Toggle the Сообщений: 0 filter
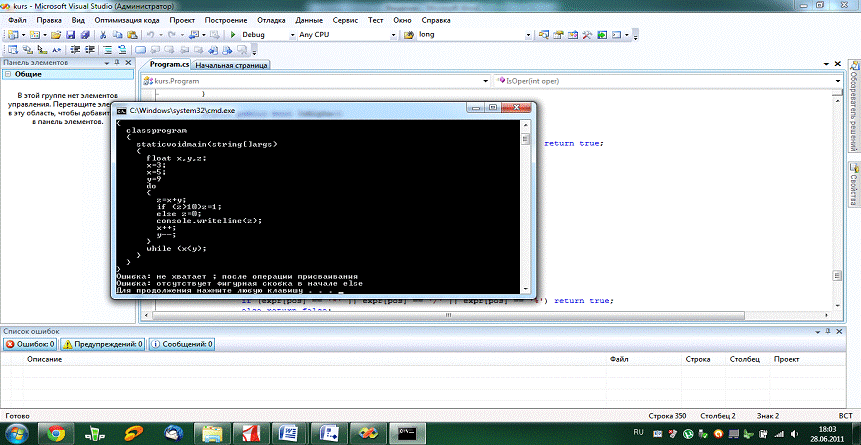The height and width of the screenshot is (445, 861). pyautogui.click(x=180, y=343)
